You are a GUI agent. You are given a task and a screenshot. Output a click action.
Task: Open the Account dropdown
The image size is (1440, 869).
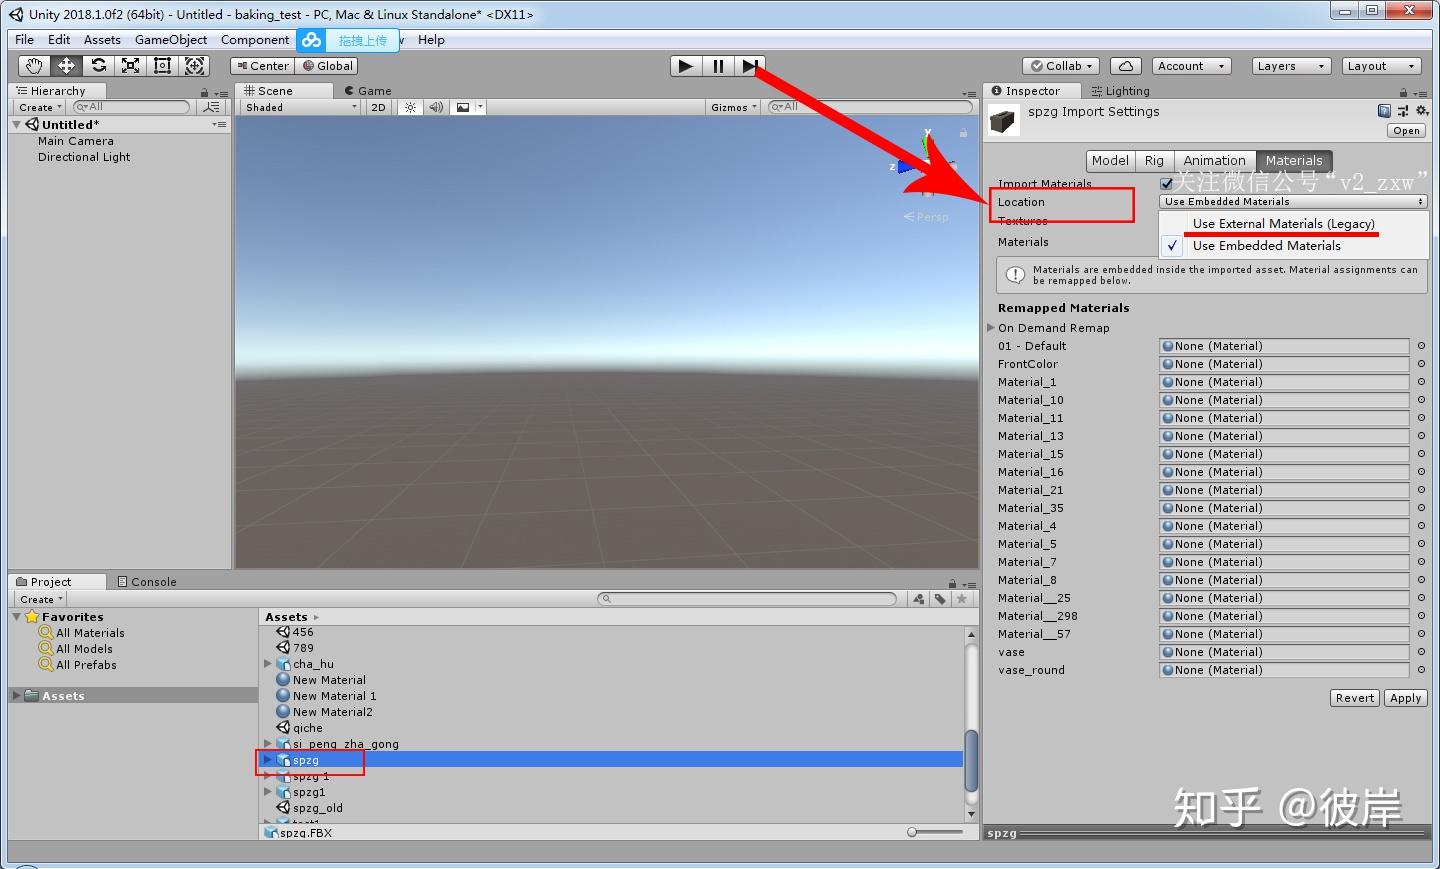point(1192,66)
